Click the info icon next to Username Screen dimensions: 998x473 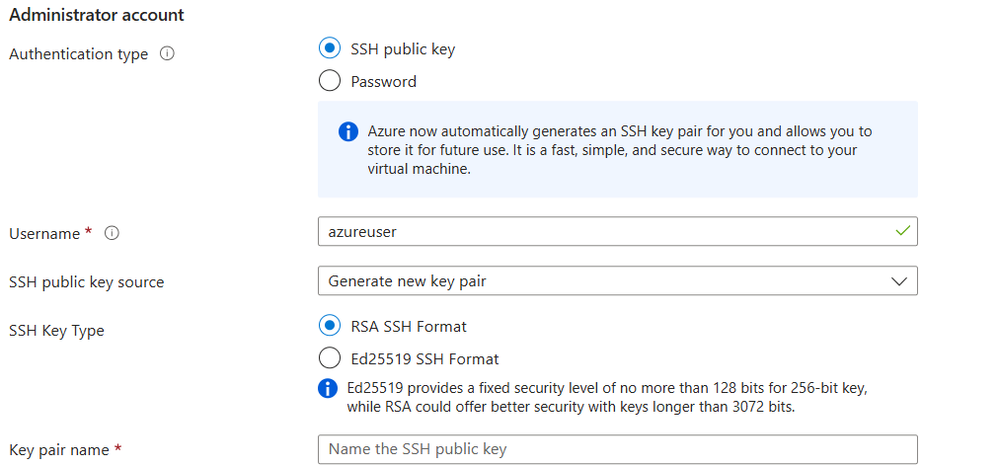112,233
